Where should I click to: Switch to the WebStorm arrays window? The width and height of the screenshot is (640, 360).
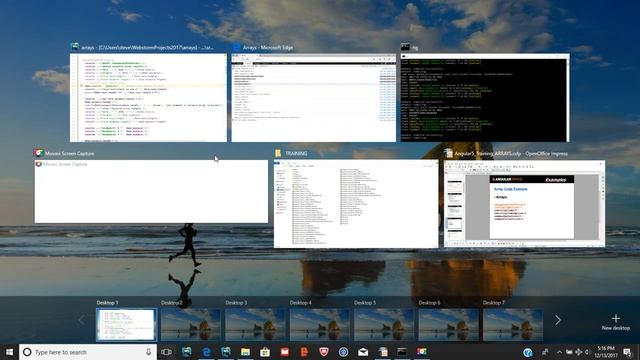148,98
